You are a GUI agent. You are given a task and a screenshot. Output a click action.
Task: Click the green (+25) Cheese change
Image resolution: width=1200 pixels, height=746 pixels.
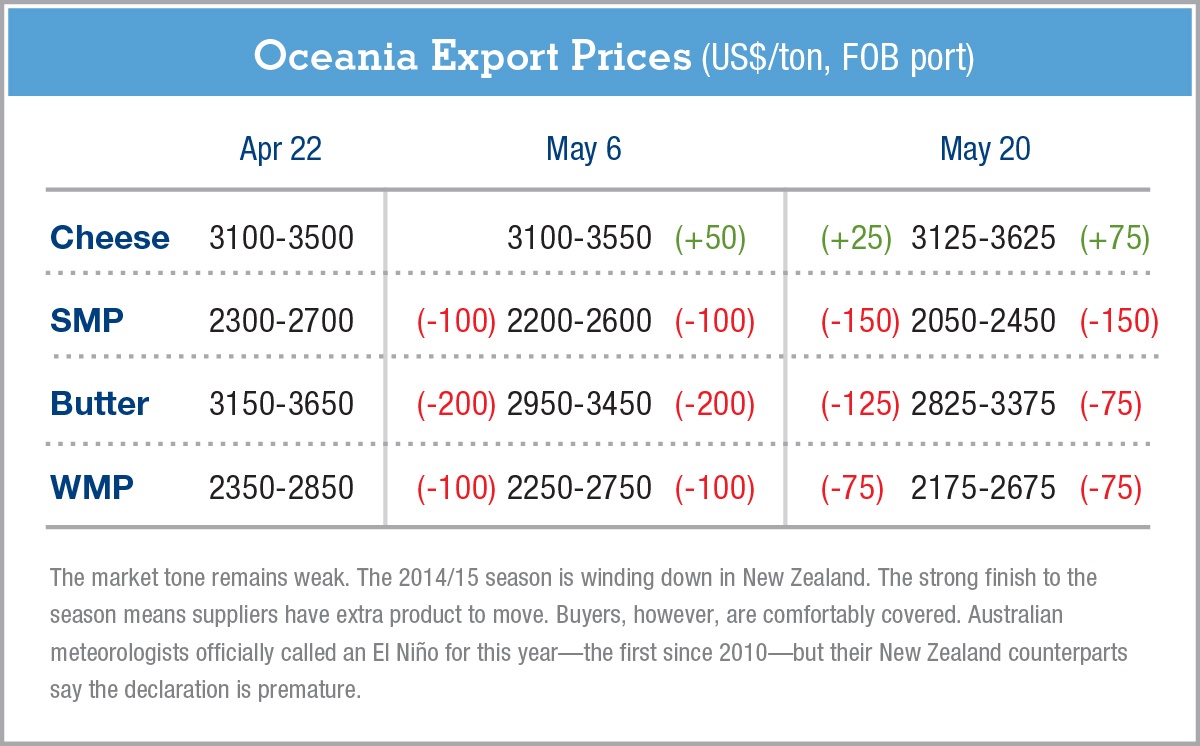(x=856, y=238)
